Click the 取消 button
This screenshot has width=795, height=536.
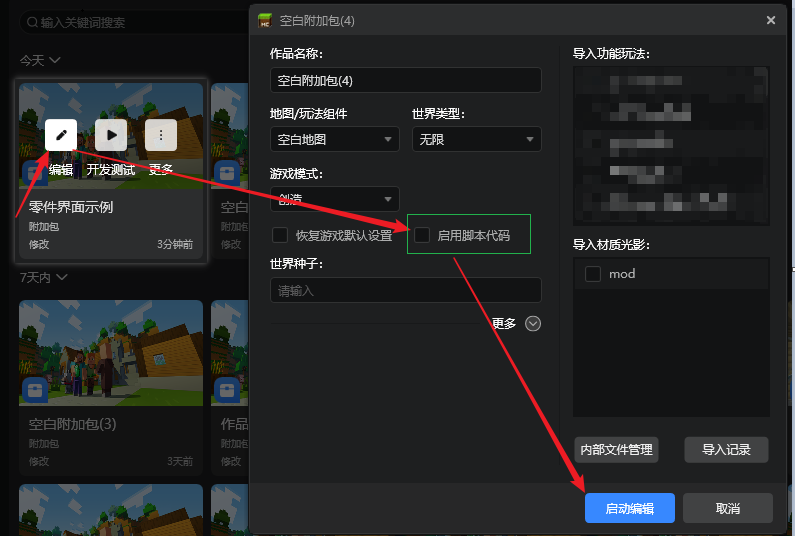[x=728, y=508]
